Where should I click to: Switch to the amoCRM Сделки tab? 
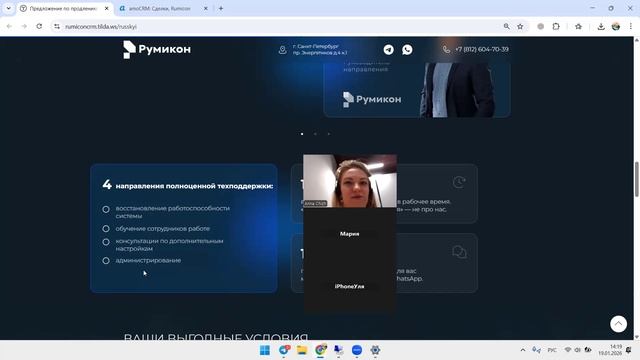point(159,8)
